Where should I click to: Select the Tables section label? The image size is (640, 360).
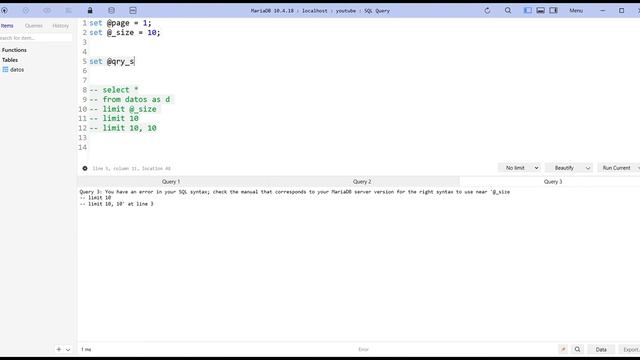(x=10, y=60)
